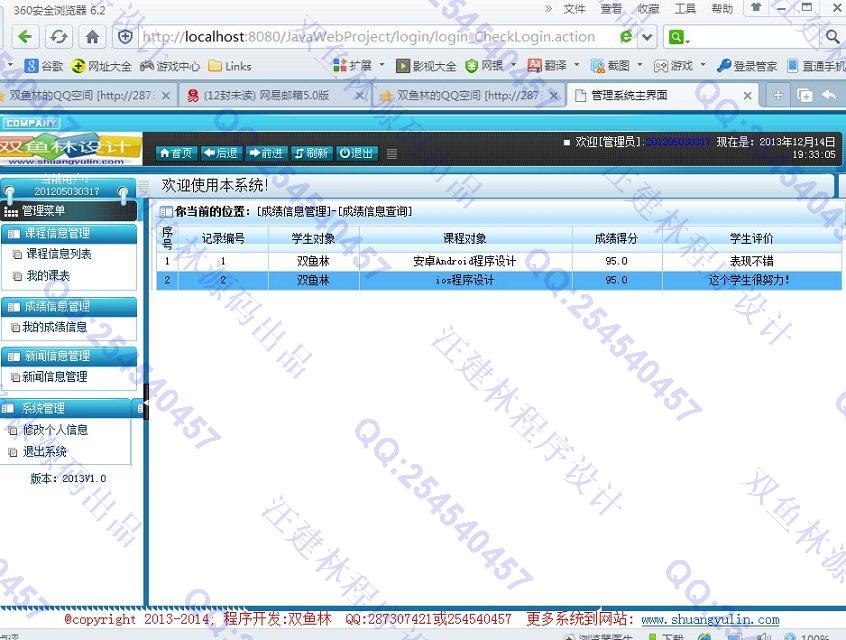Click the search magnifier icon
This screenshot has width=846, height=640.
click(x=833, y=37)
